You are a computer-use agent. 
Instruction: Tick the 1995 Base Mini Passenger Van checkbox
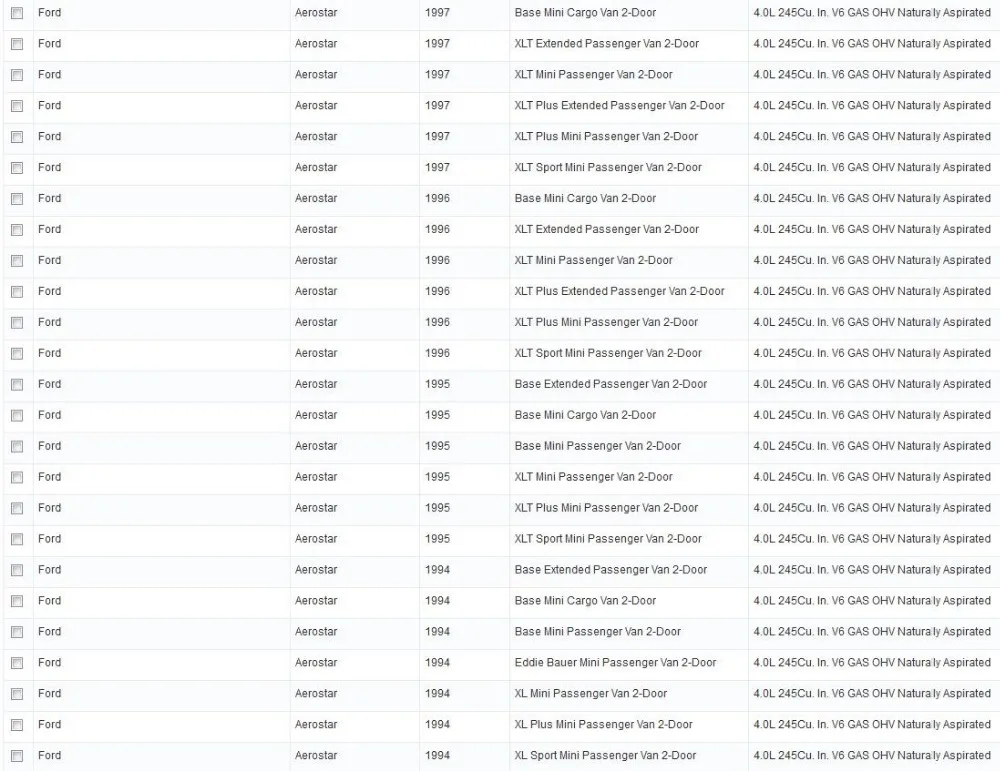(17, 446)
